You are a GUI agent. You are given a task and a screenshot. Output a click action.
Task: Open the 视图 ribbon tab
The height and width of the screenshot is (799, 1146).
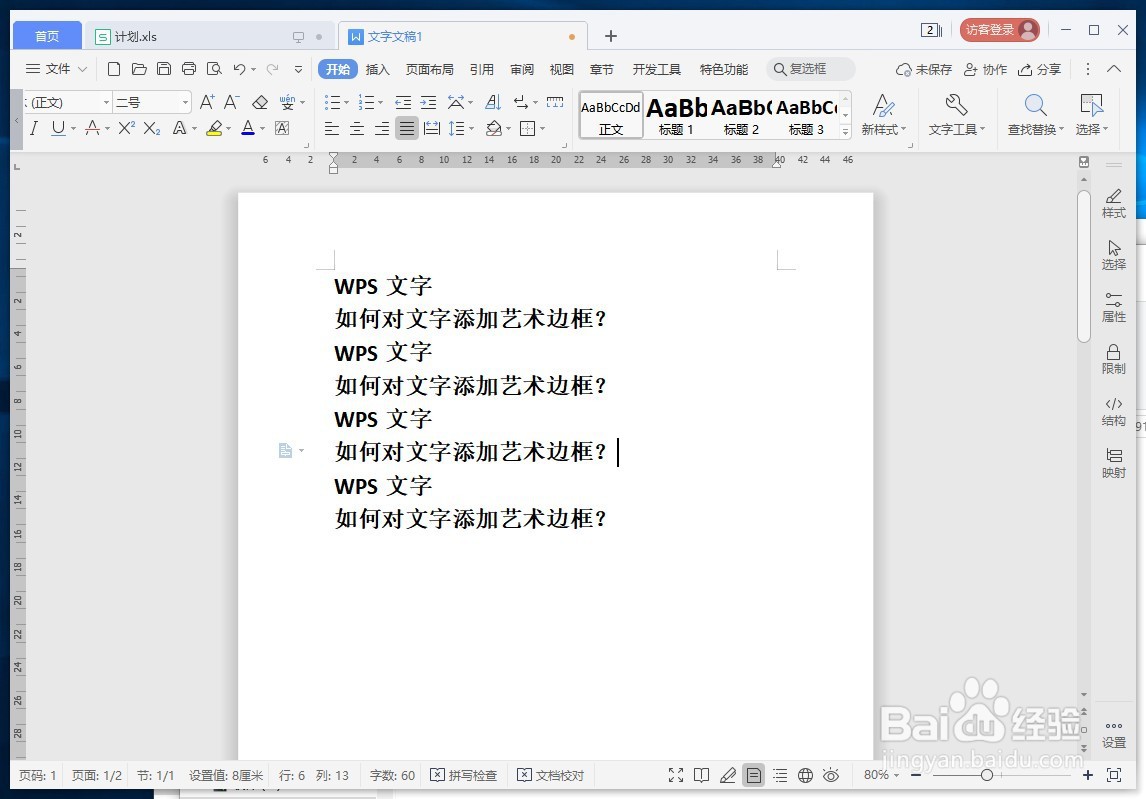[561, 69]
